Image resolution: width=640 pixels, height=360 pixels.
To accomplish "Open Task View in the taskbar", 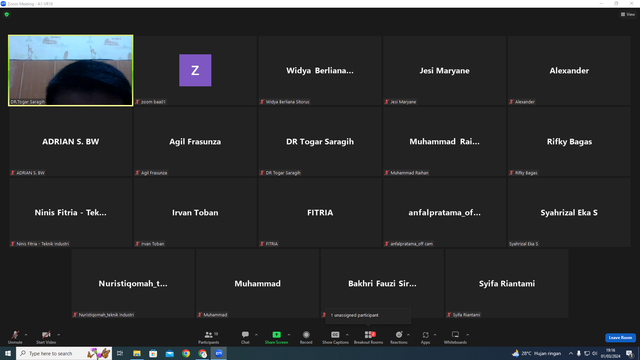I will (120, 353).
